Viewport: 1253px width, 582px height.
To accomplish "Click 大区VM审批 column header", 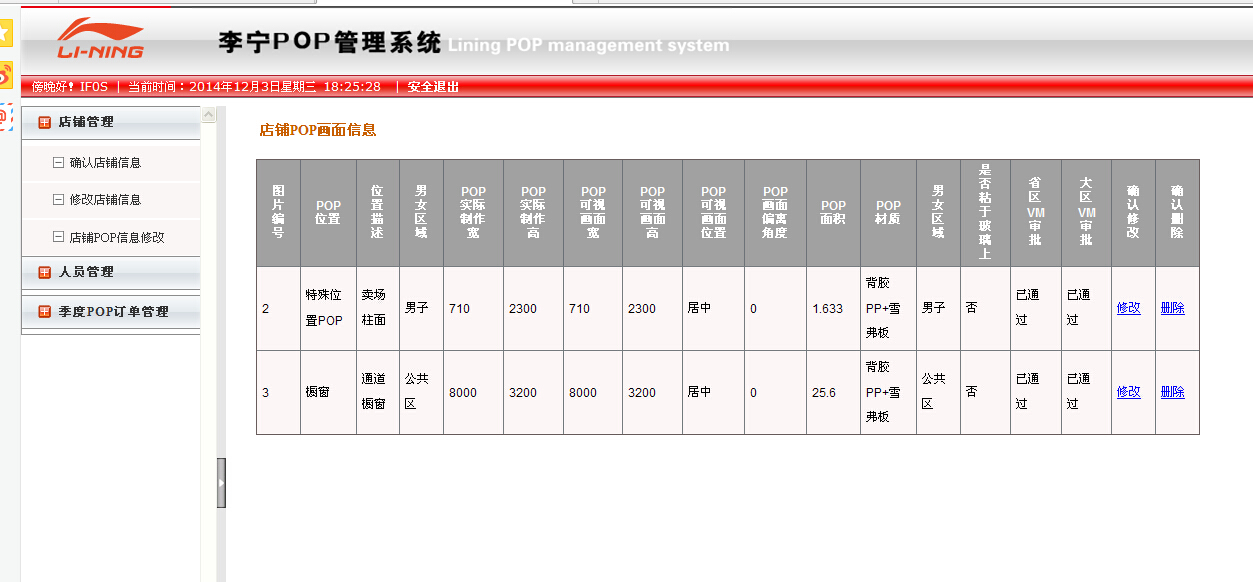I will (x=1086, y=212).
